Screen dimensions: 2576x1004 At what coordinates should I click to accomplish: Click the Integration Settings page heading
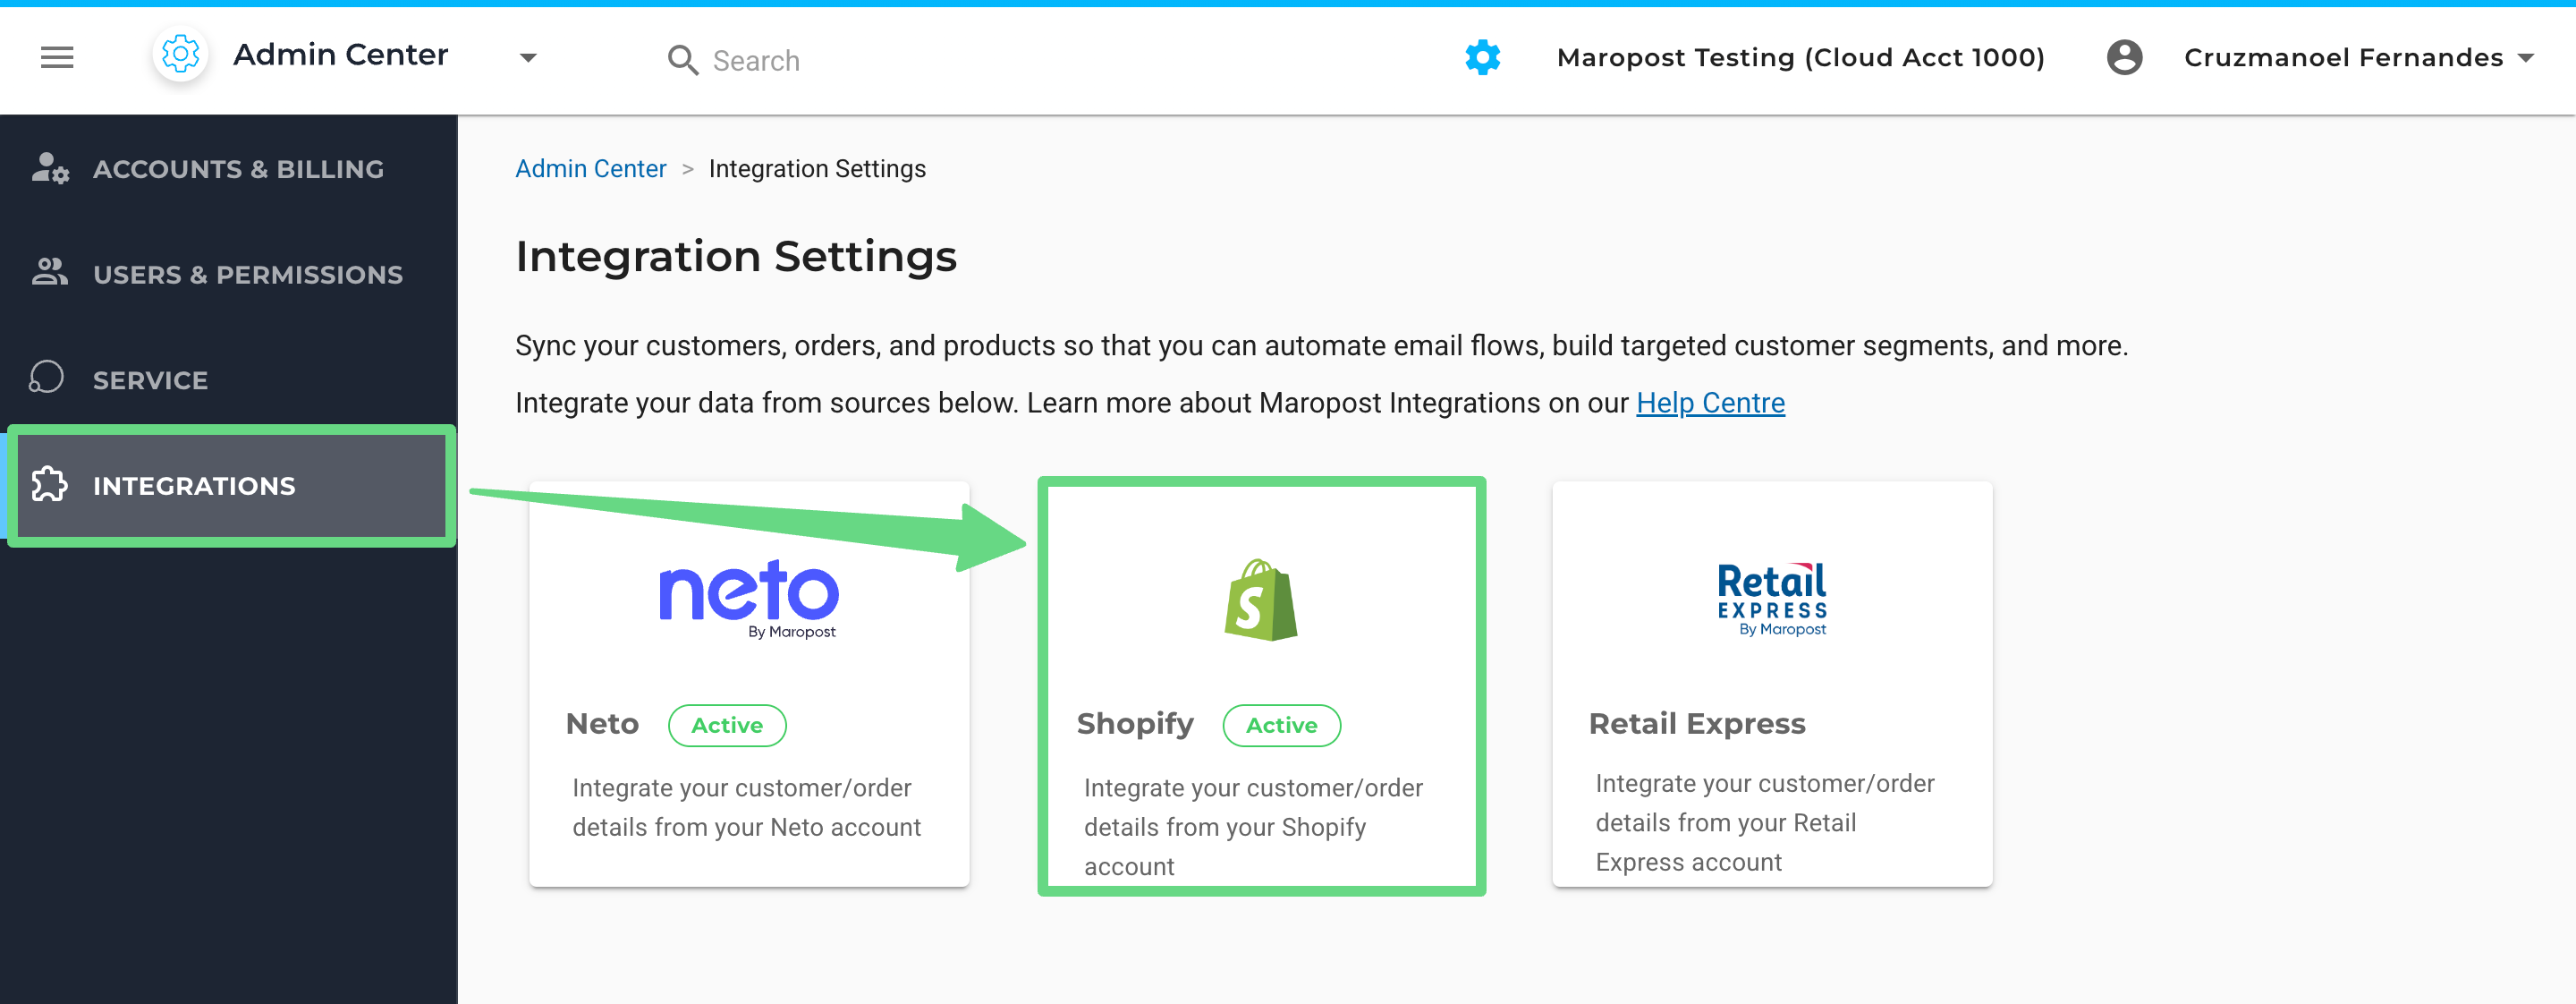pyautogui.click(x=736, y=257)
